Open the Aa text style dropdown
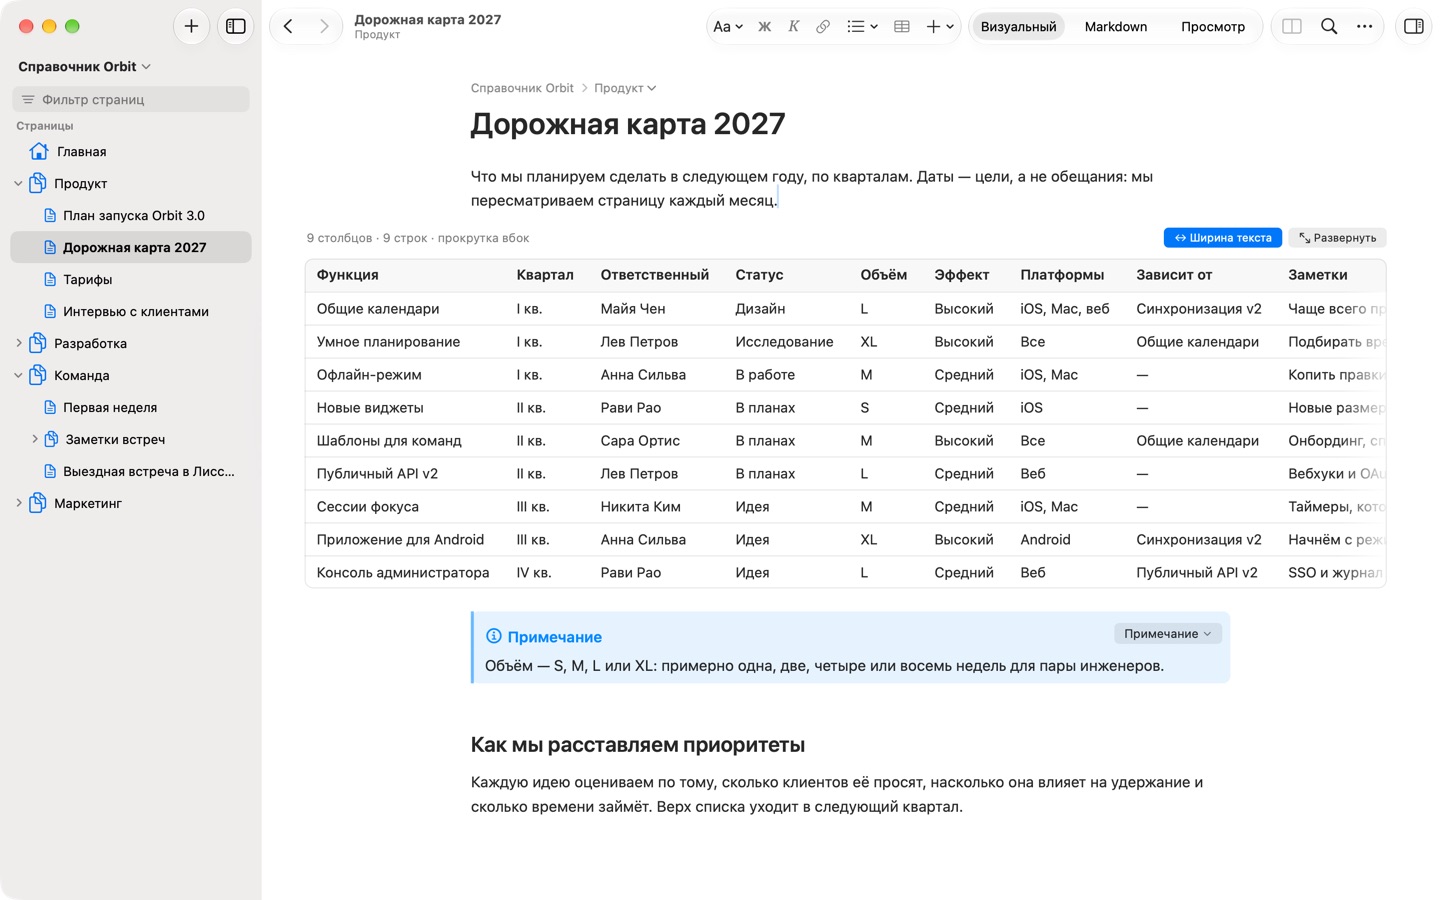Viewport: 1440px width, 900px height. point(728,27)
